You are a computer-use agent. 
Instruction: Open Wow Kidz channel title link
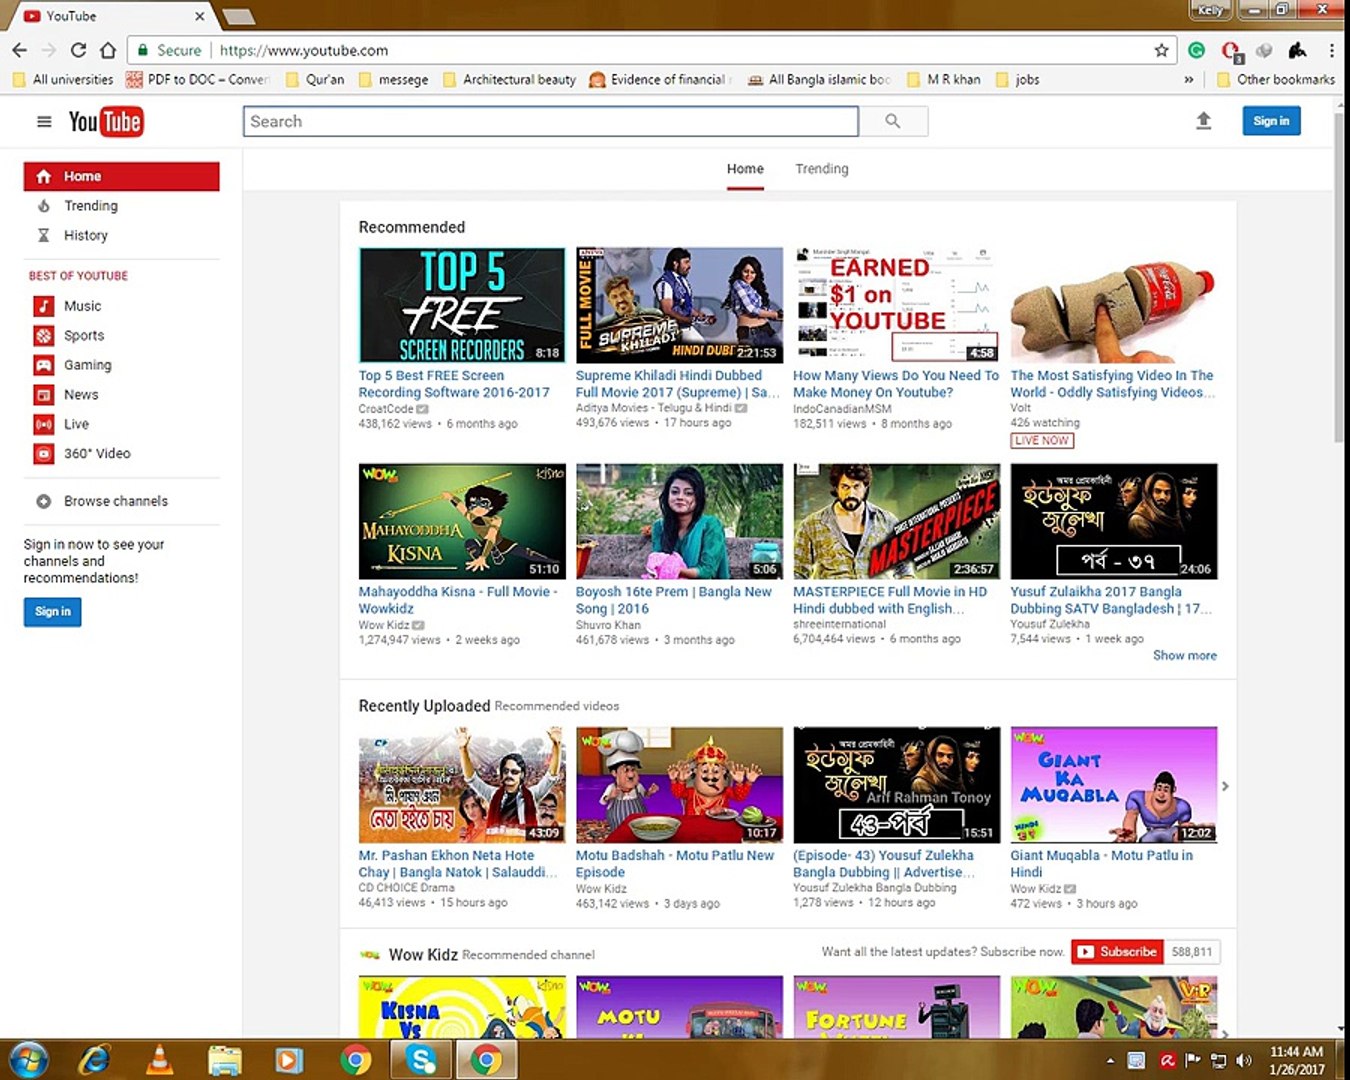(x=423, y=955)
